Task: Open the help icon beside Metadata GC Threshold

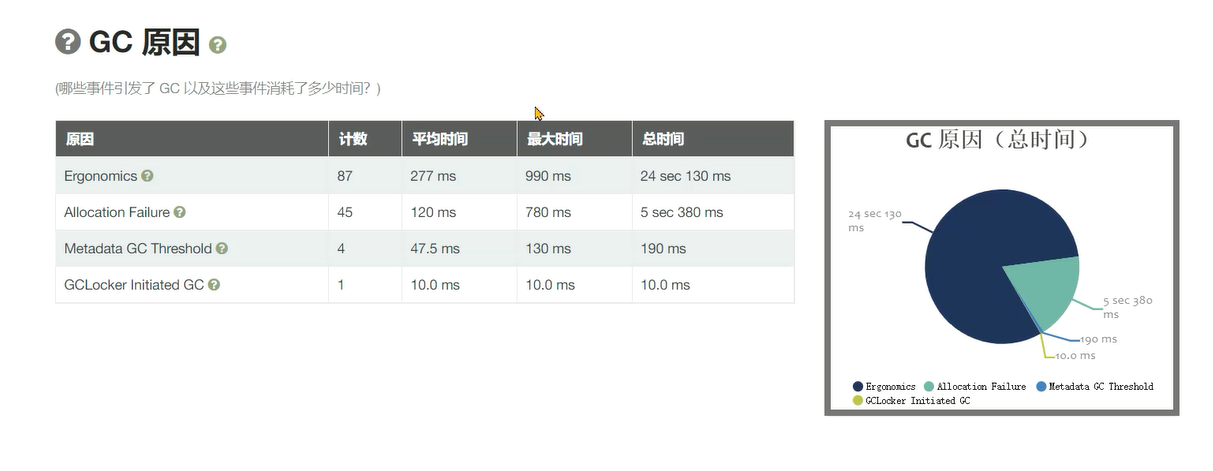Action: pos(222,248)
